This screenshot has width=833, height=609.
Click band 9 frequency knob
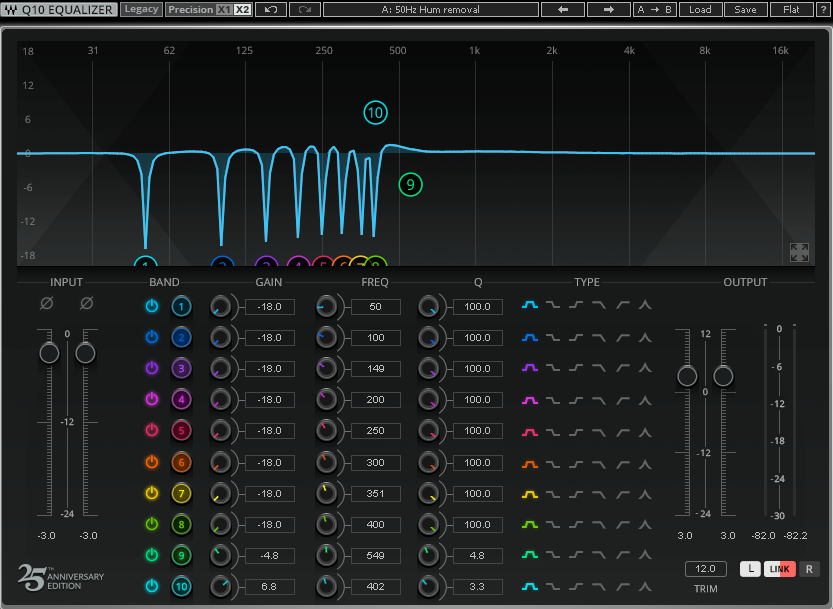coord(326,555)
